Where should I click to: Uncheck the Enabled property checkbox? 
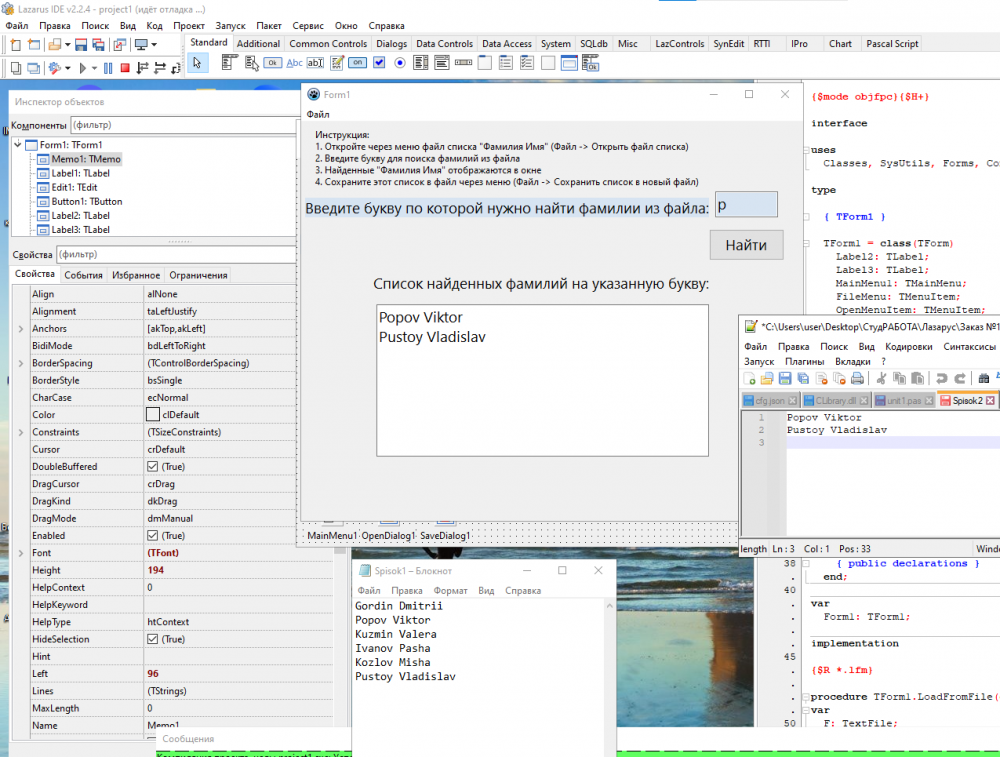[153, 535]
